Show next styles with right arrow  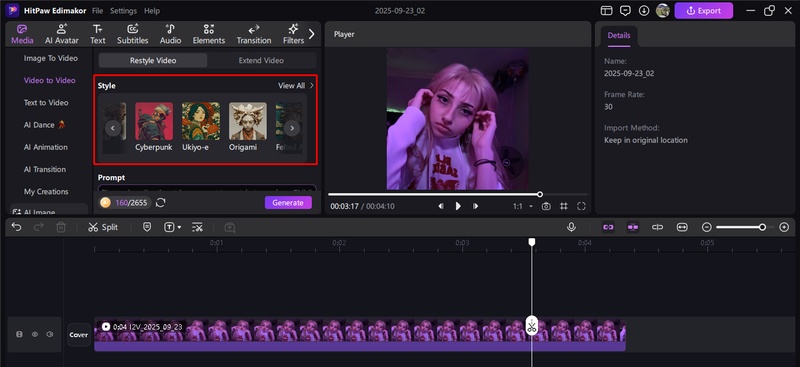click(291, 128)
